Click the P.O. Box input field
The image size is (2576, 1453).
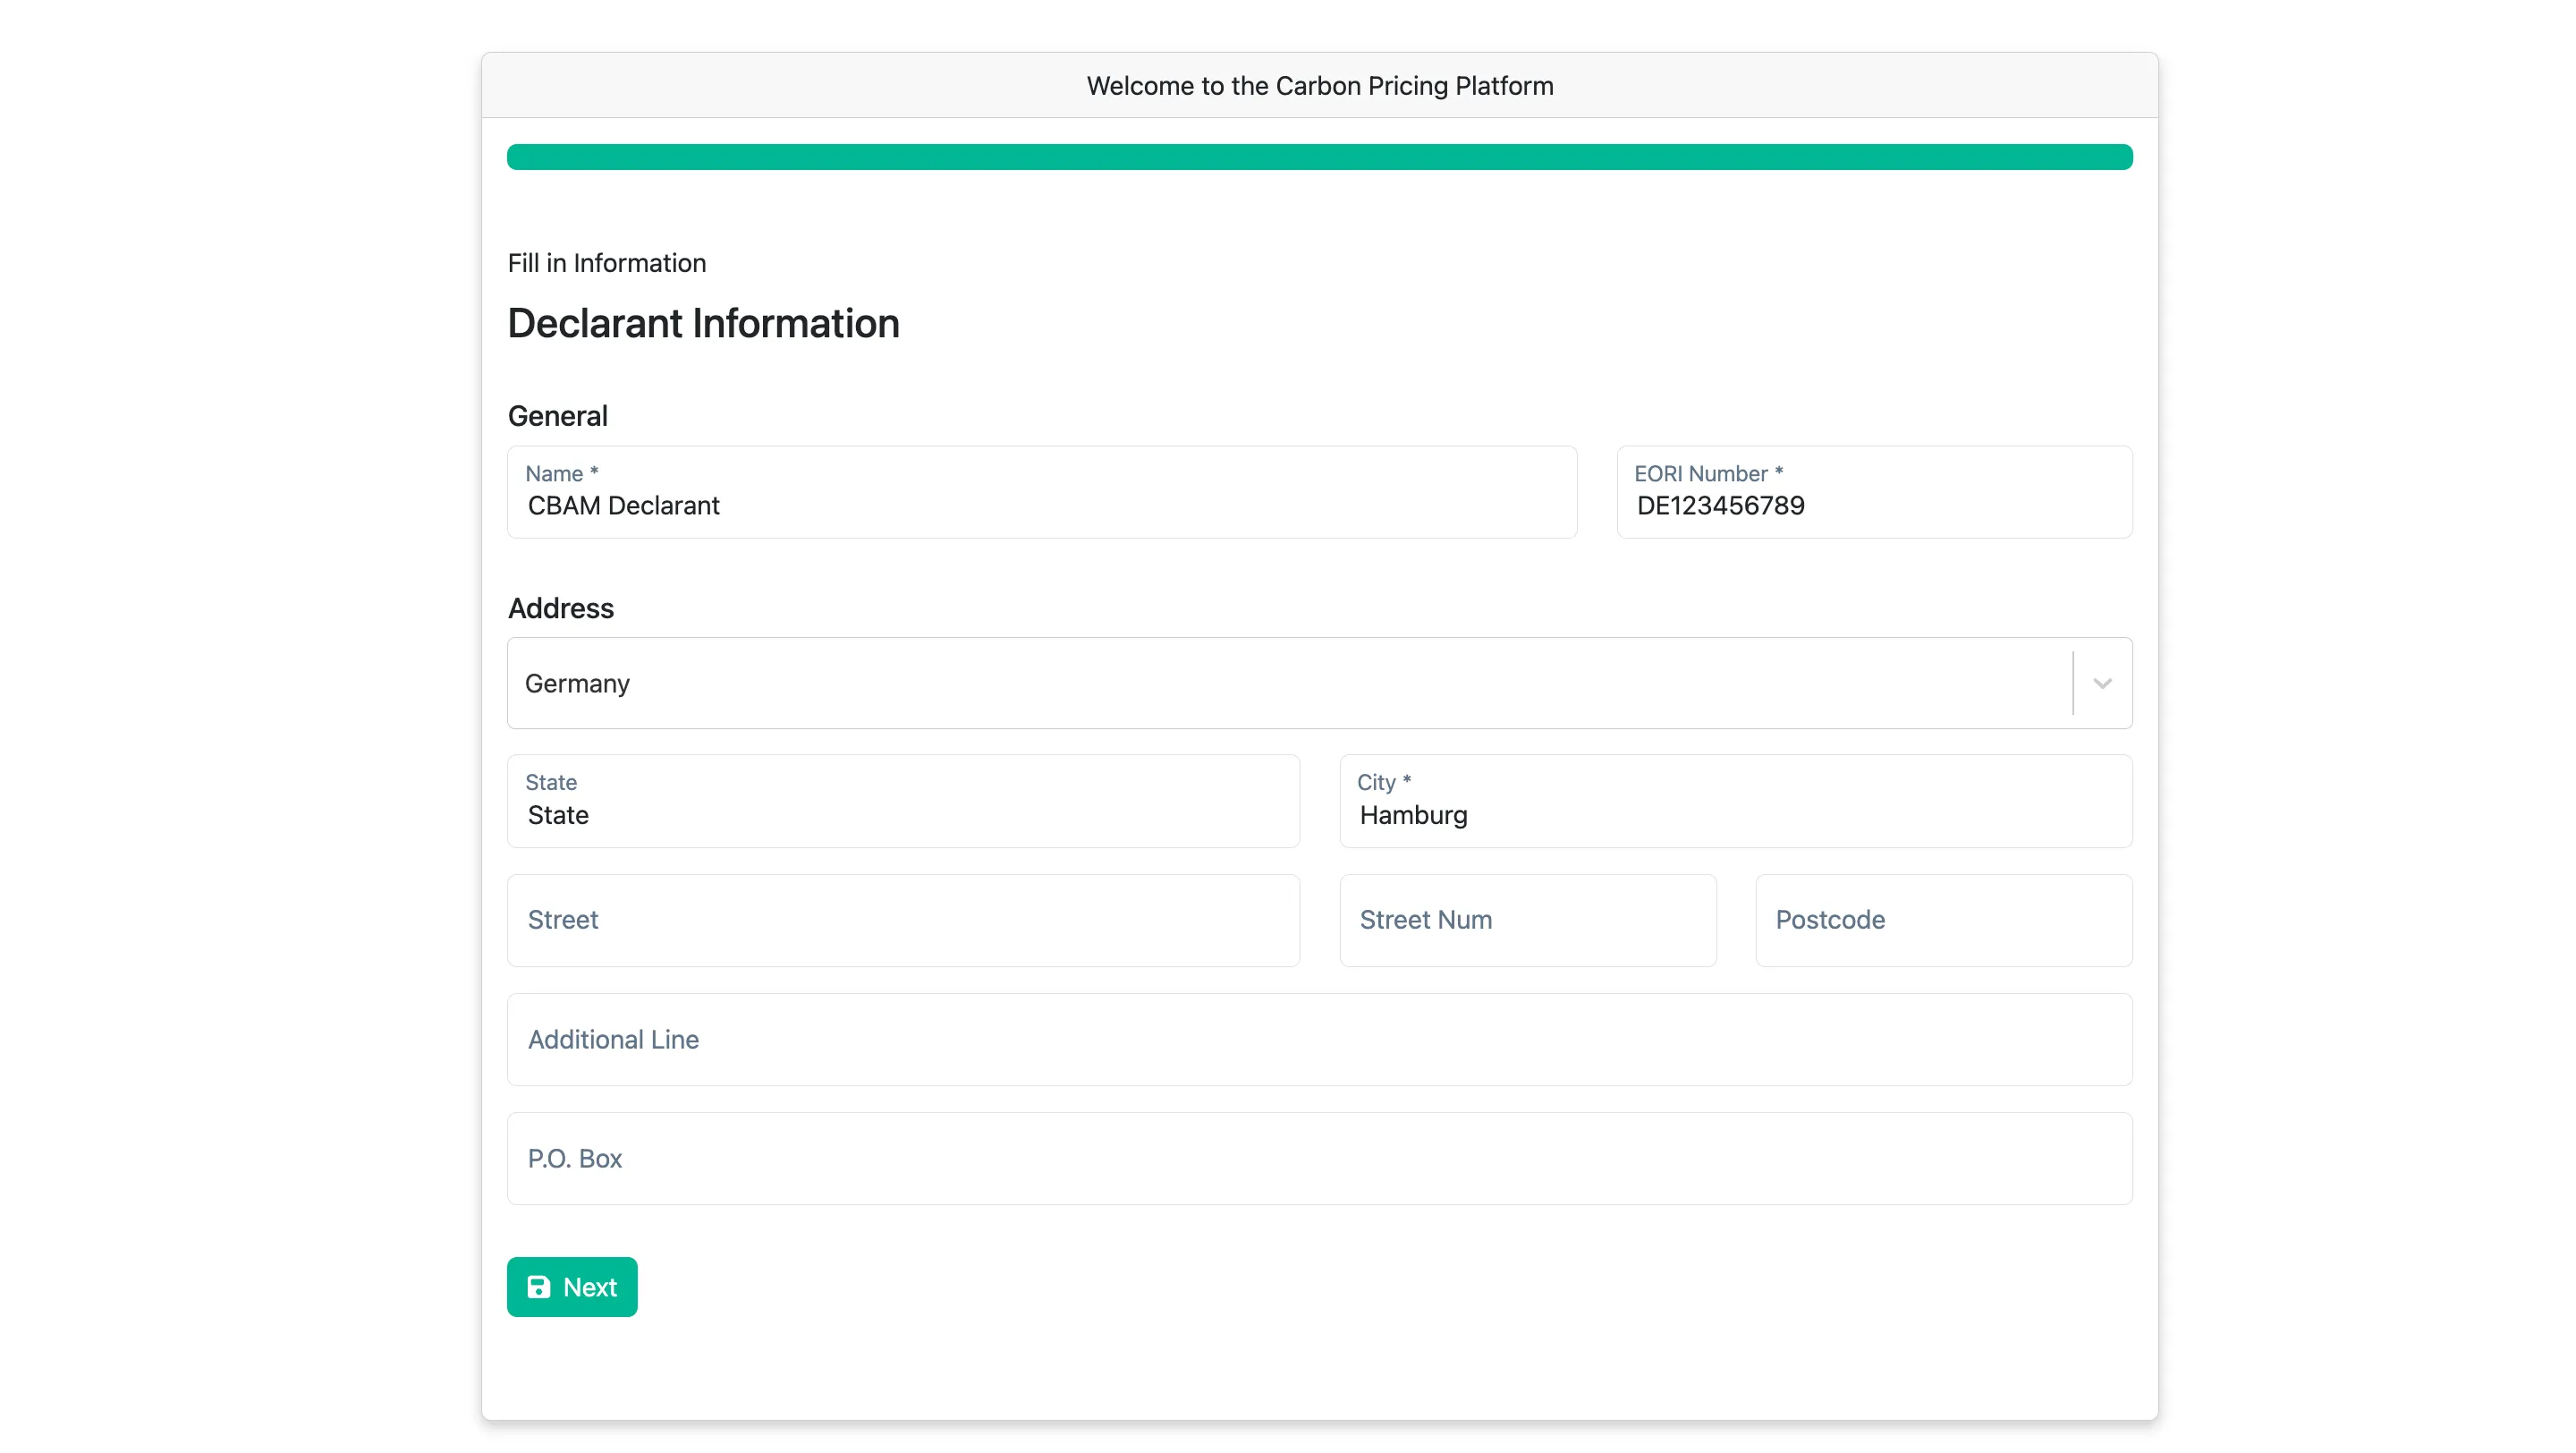click(x=1319, y=1158)
